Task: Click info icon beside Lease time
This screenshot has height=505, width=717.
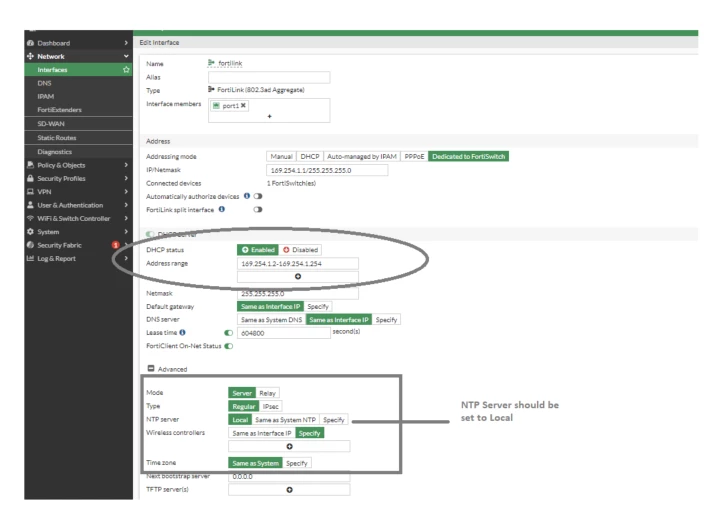Action: [182, 333]
